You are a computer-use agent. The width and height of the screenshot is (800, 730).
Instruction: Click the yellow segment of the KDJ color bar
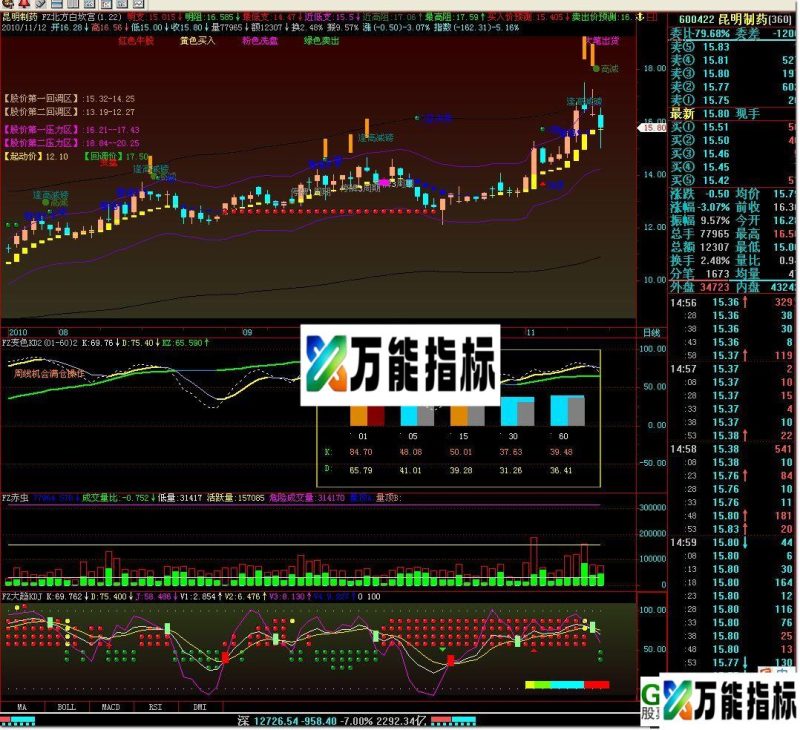click(532, 685)
